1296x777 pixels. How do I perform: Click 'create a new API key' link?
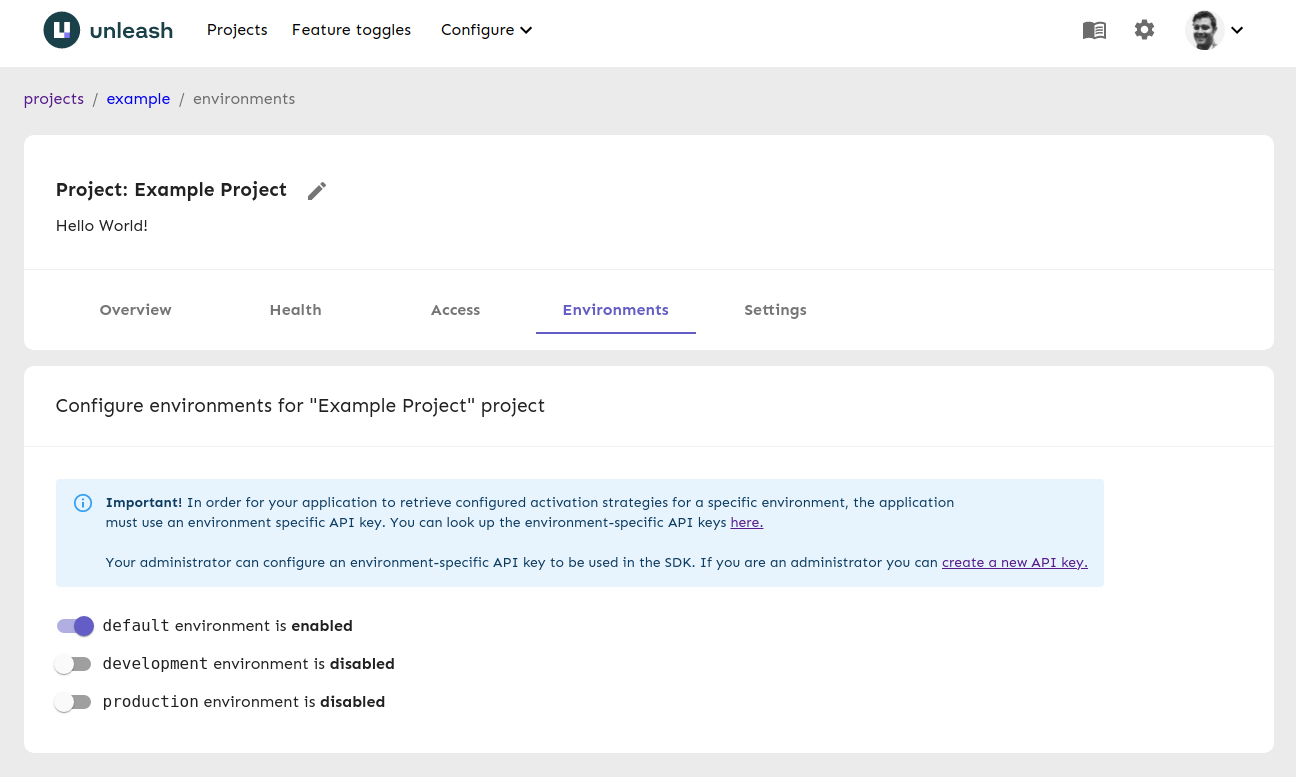(1014, 562)
